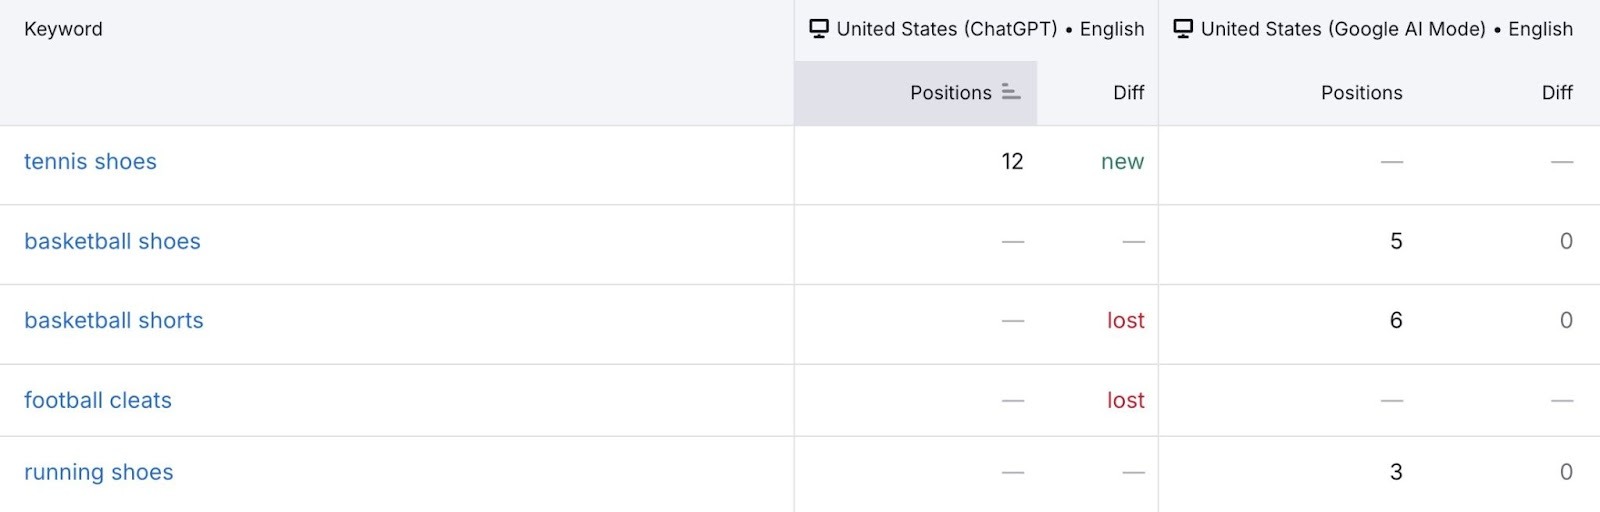
Task: Open the tennis shoes keyword link
Action: click(x=90, y=162)
